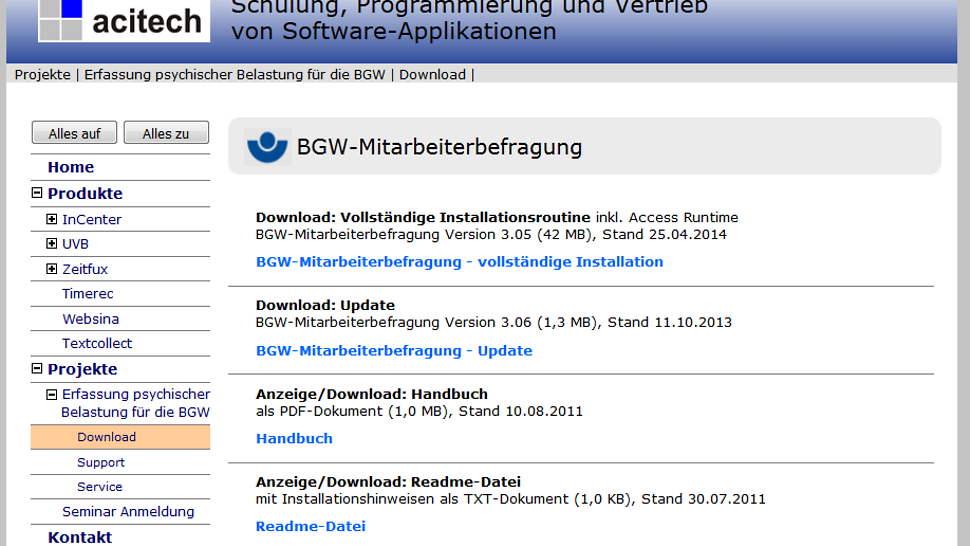Viewport: 970px width, 546px height.
Task: Open the Service sidebar entry
Action: 100,487
